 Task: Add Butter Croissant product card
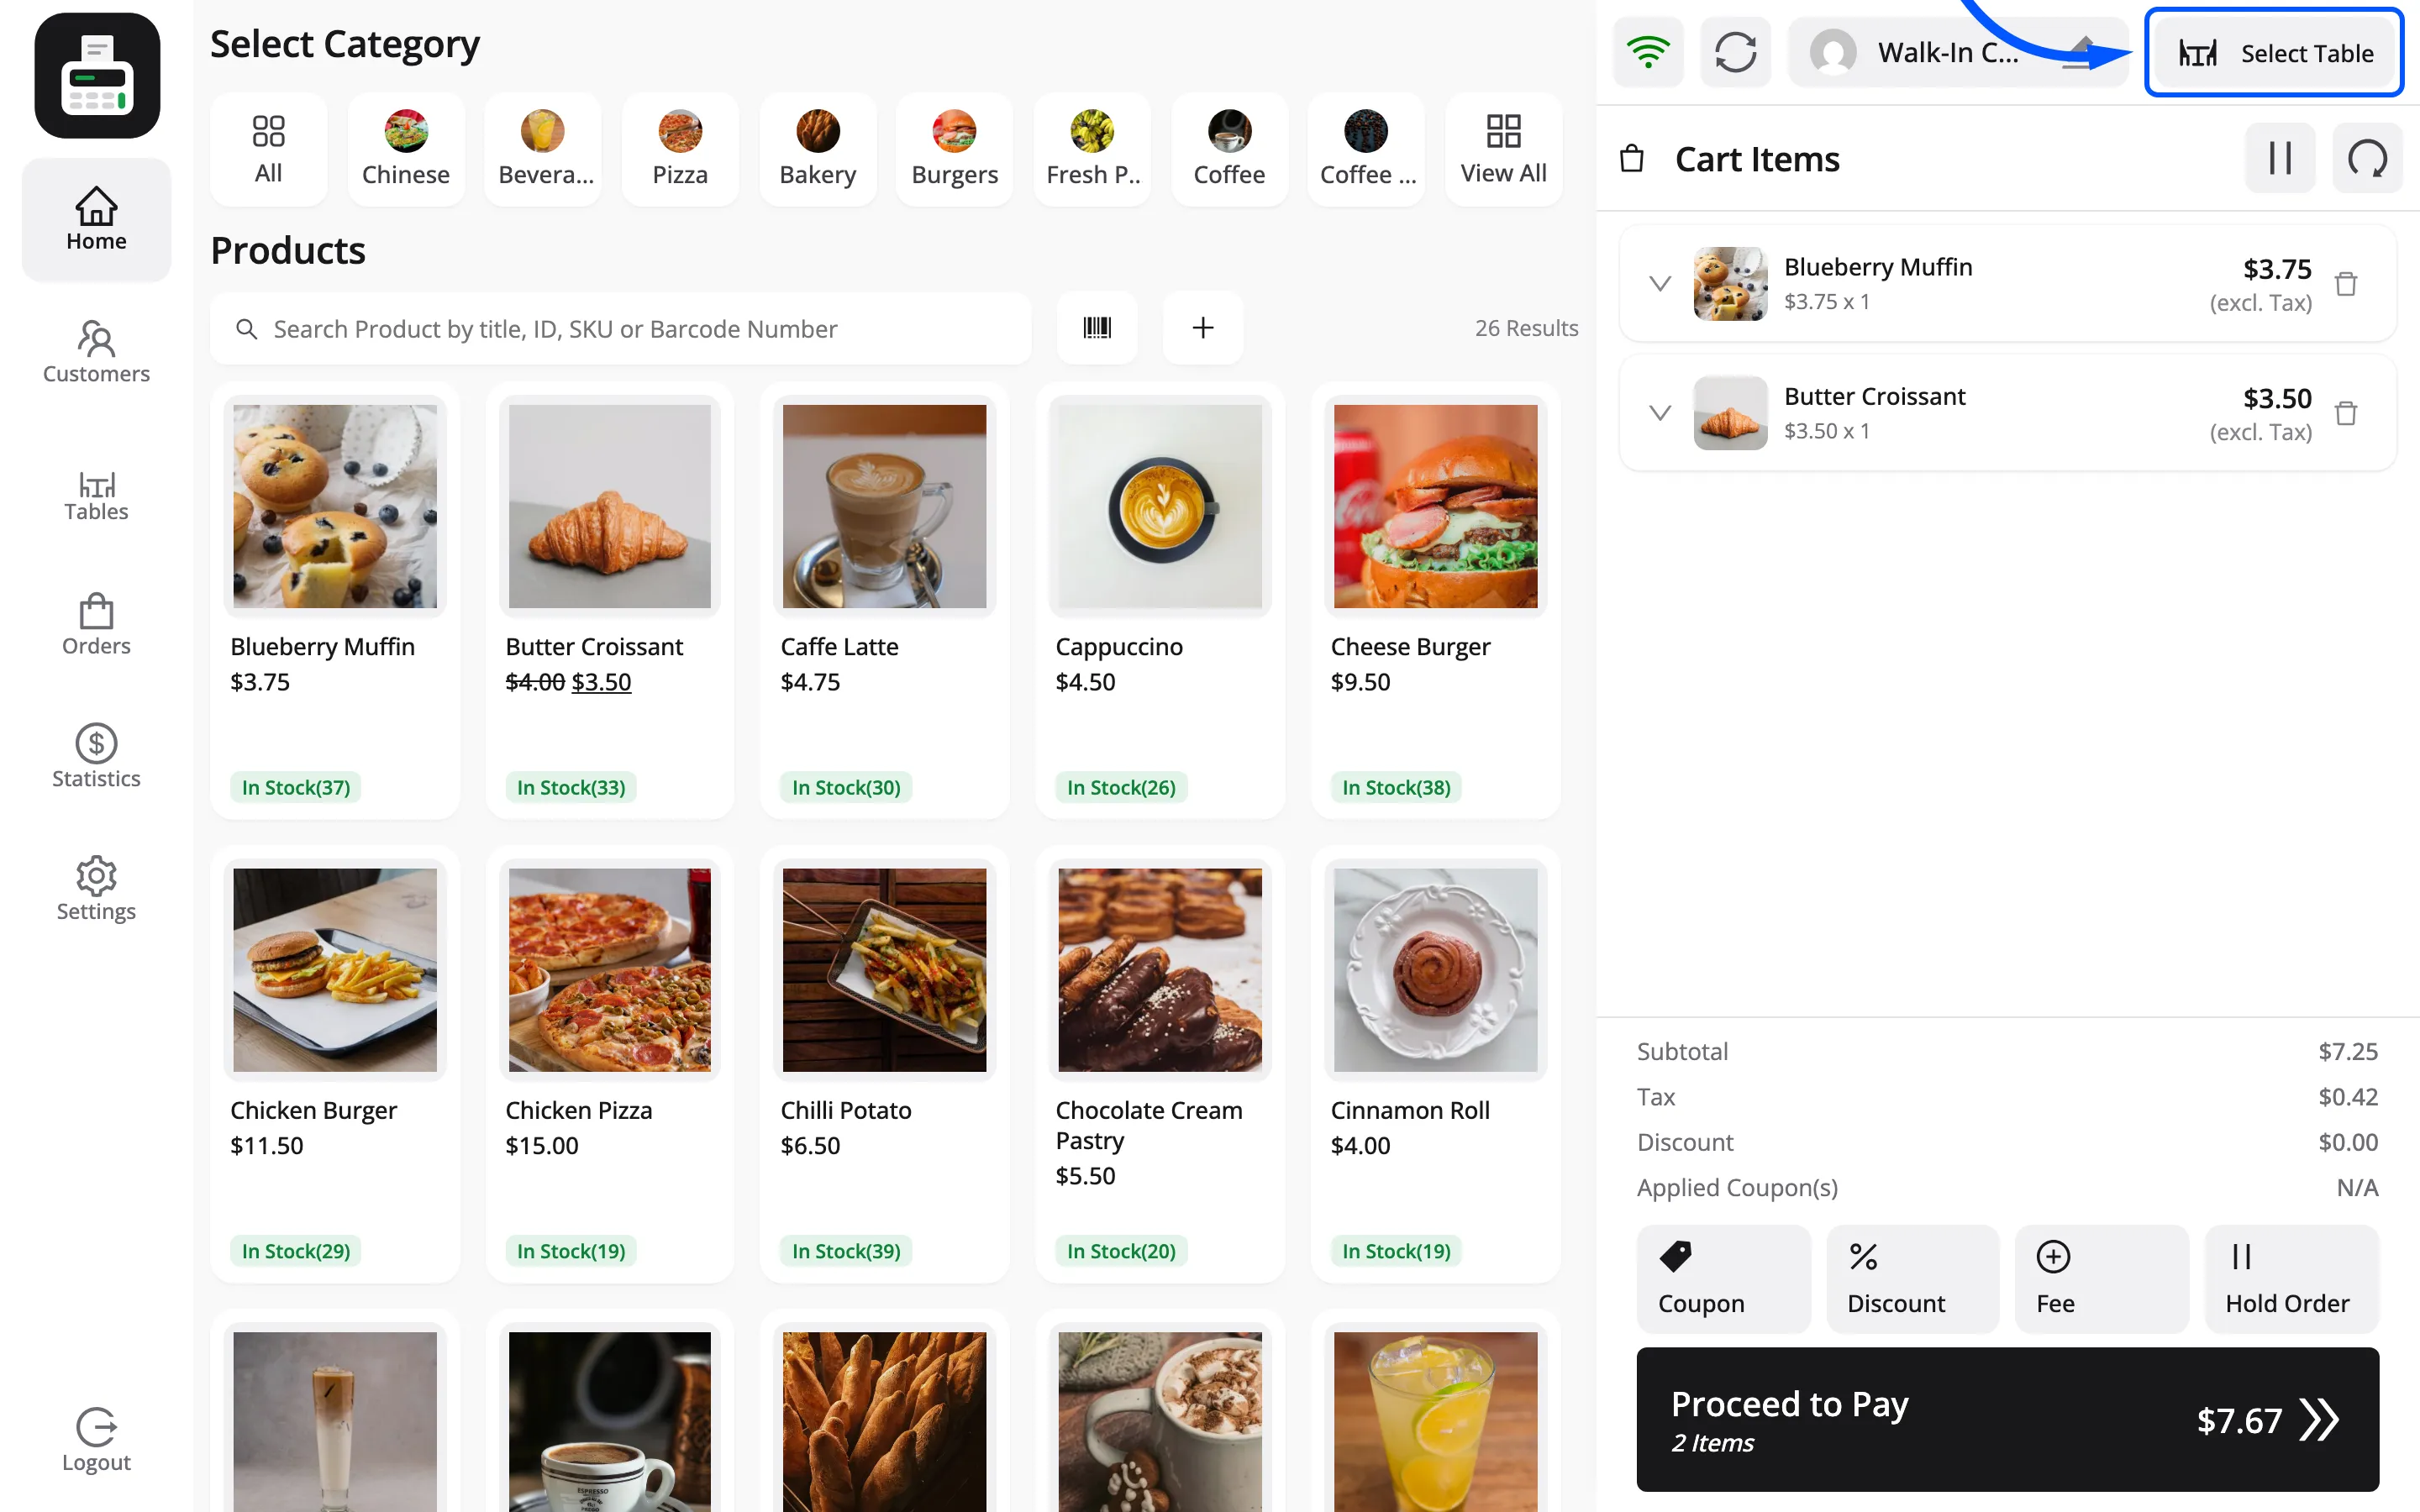click(610, 600)
